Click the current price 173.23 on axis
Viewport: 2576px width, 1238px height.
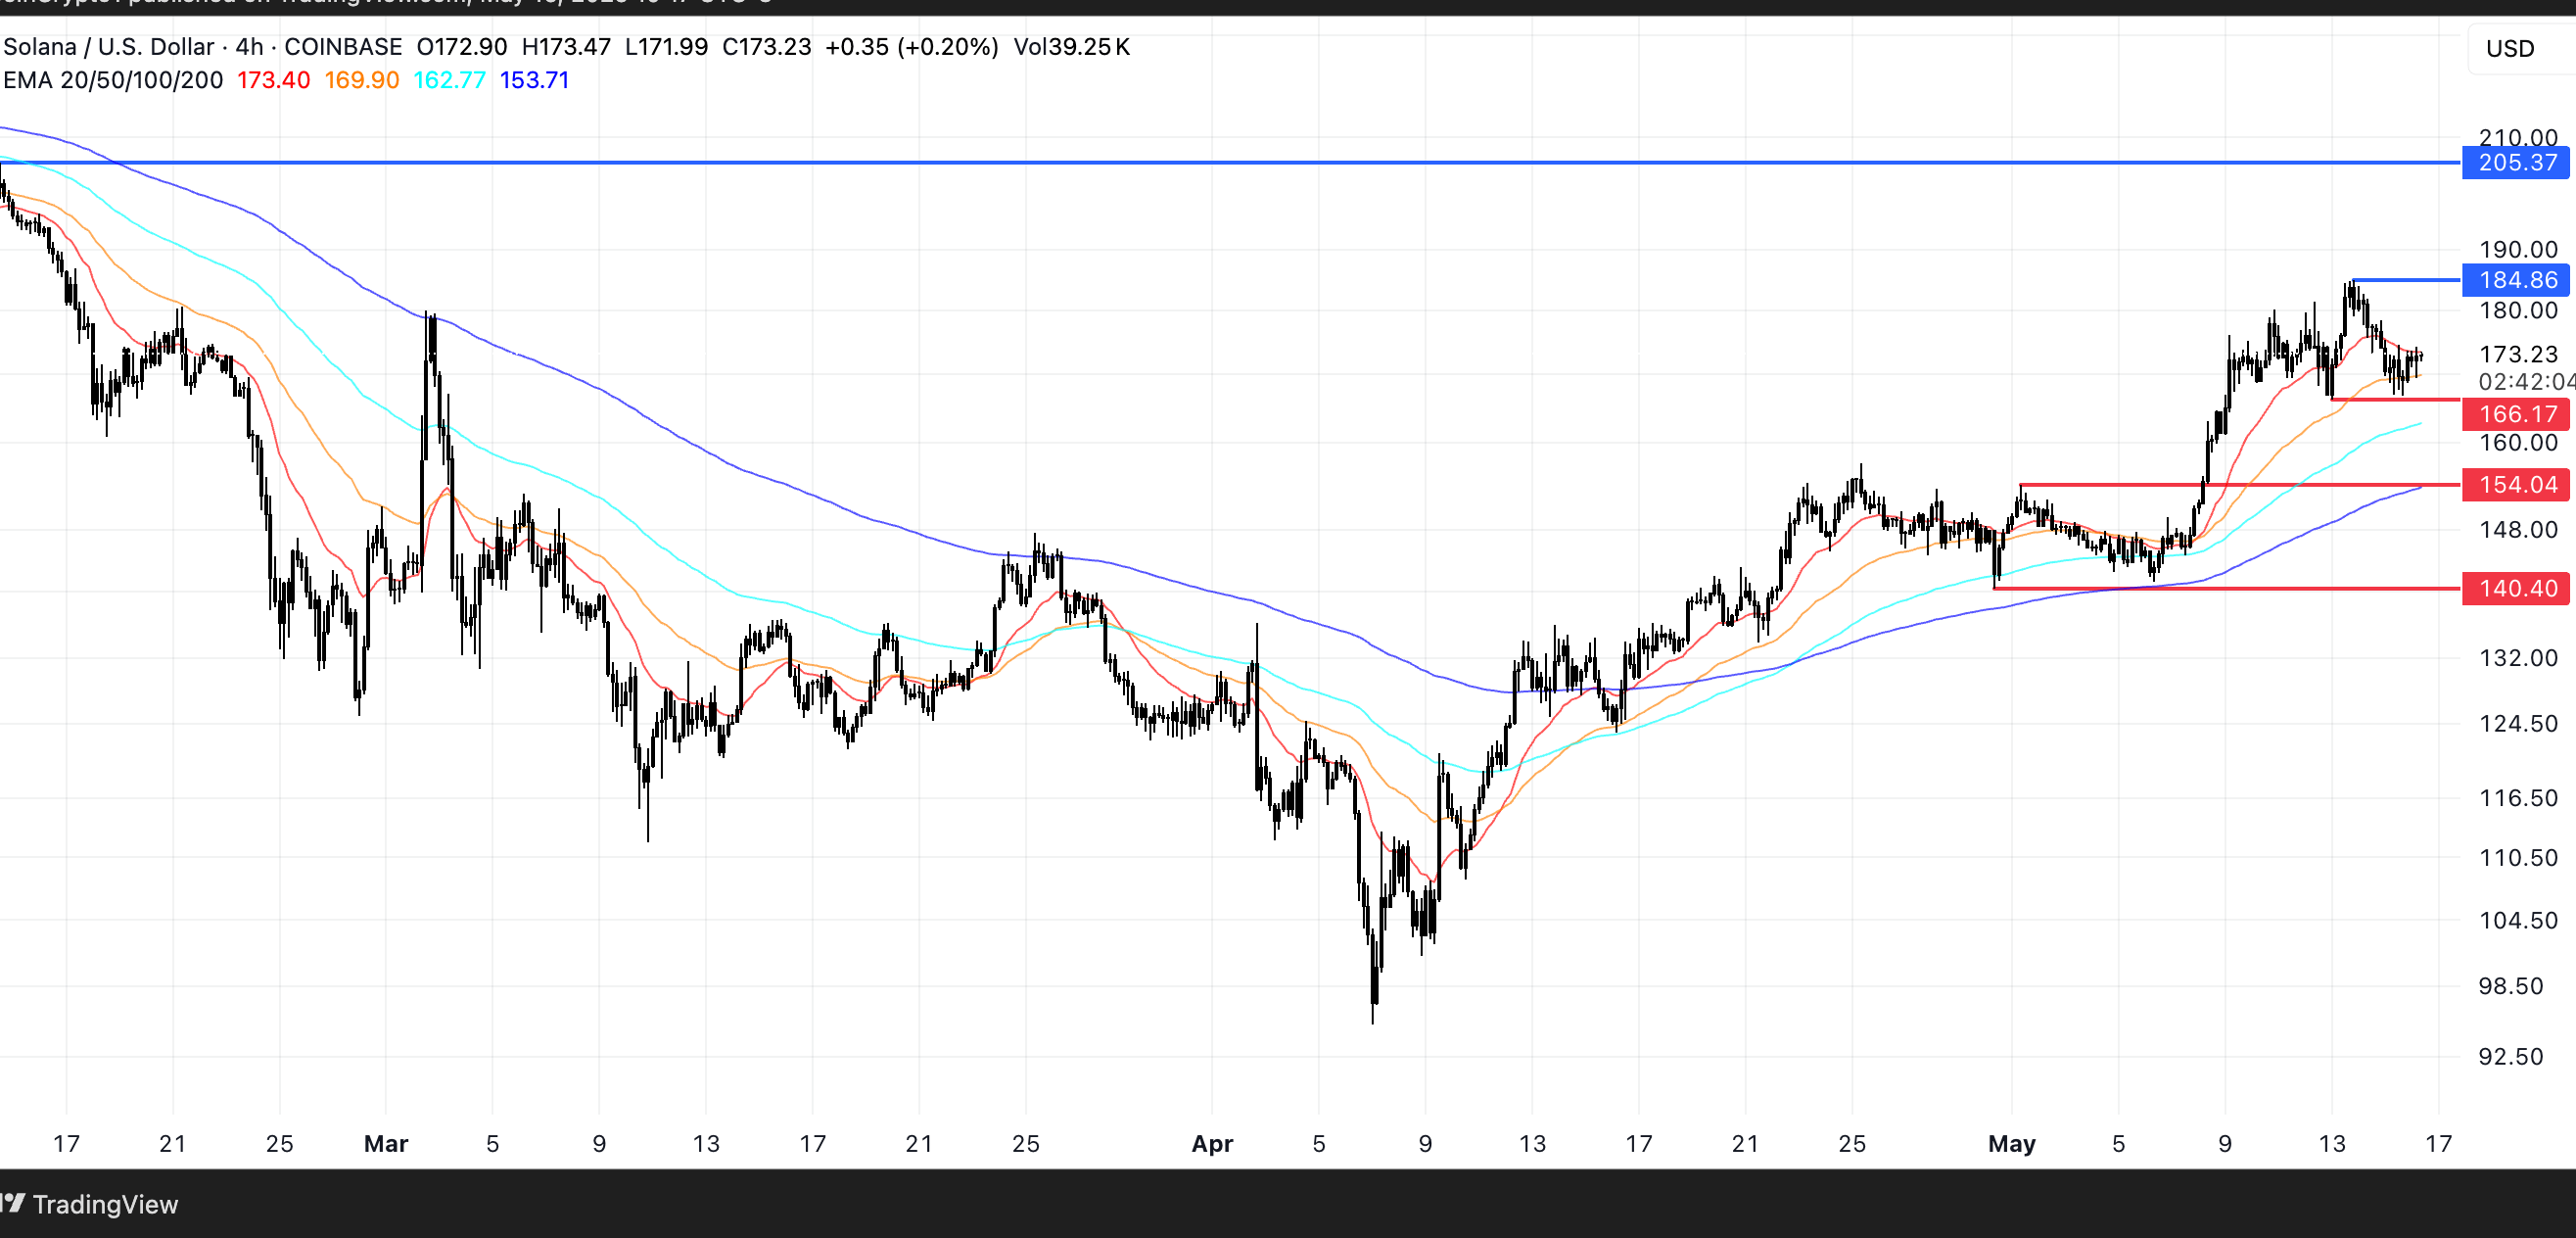(x=2518, y=354)
